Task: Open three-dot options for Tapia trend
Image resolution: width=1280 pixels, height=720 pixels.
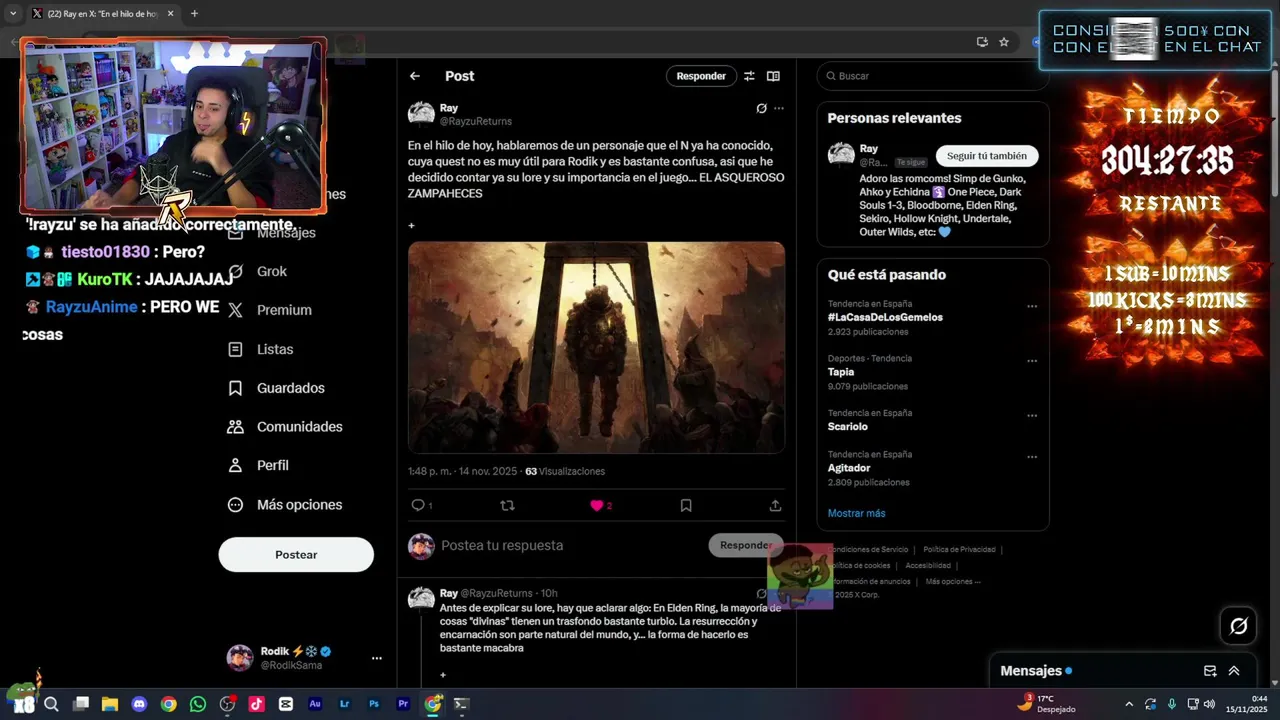Action: pyautogui.click(x=1032, y=361)
